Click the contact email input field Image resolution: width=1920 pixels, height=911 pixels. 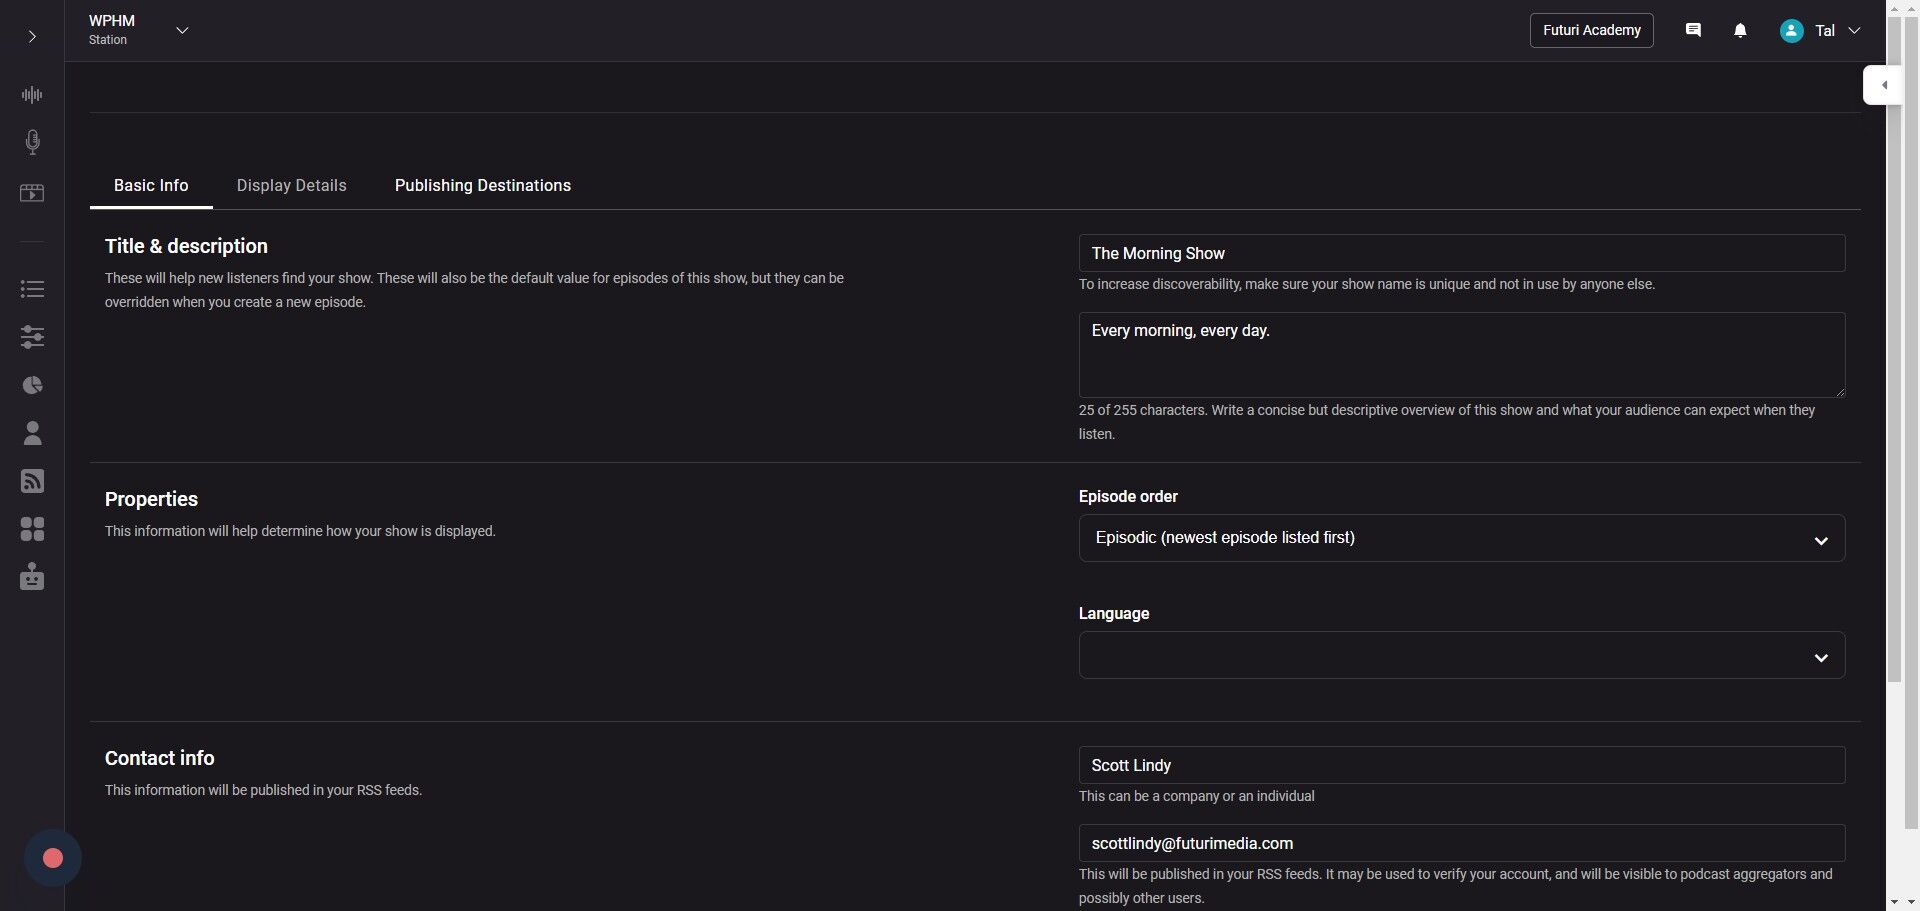point(1461,844)
